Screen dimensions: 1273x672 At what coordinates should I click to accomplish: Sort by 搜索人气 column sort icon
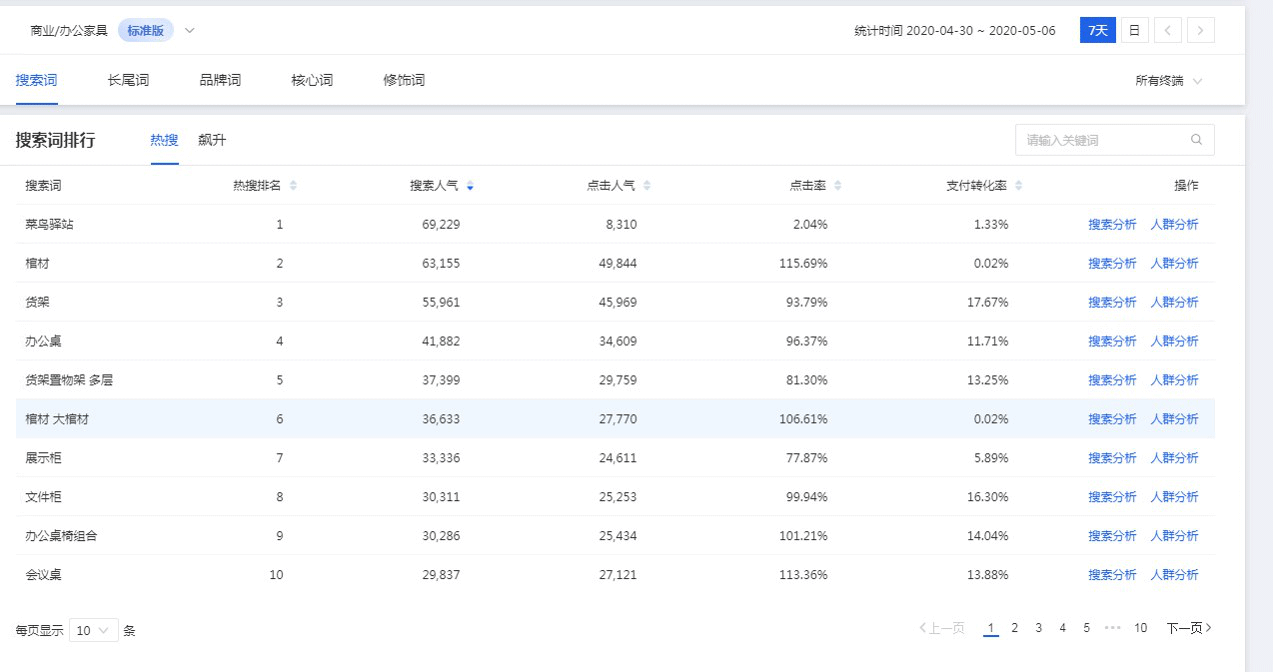[470, 186]
